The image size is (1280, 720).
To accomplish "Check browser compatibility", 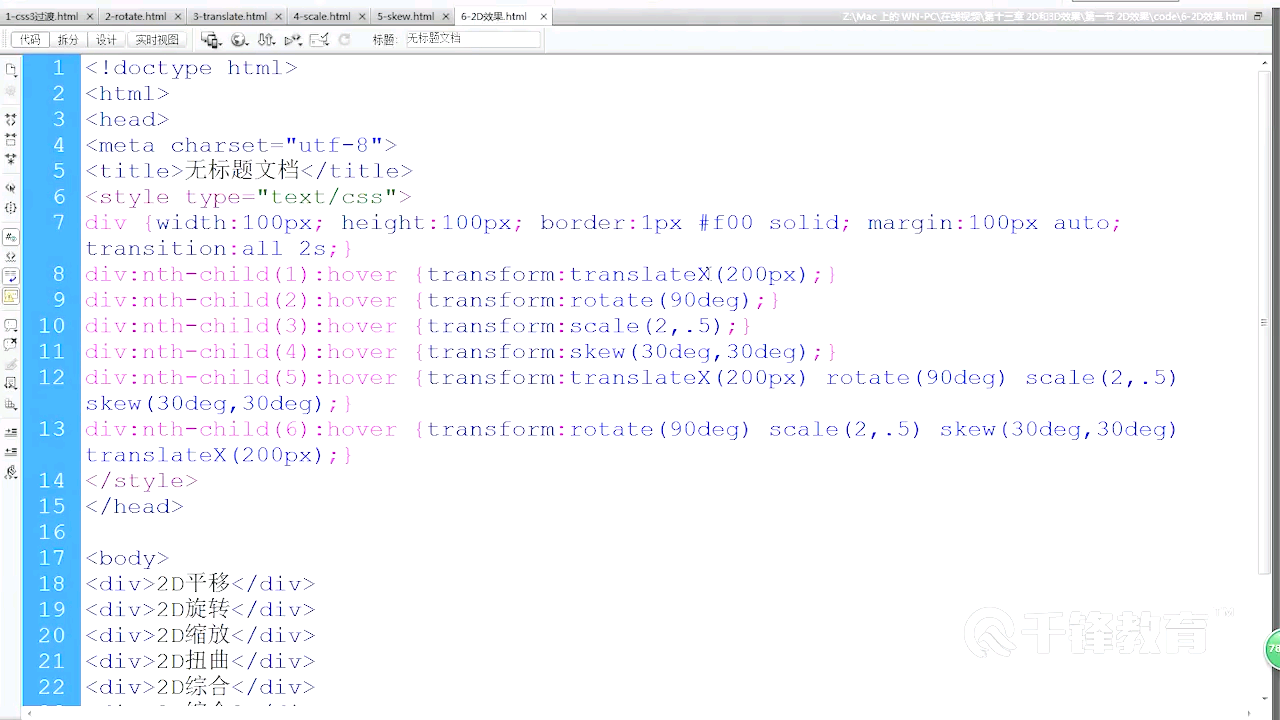I will (319, 39).
